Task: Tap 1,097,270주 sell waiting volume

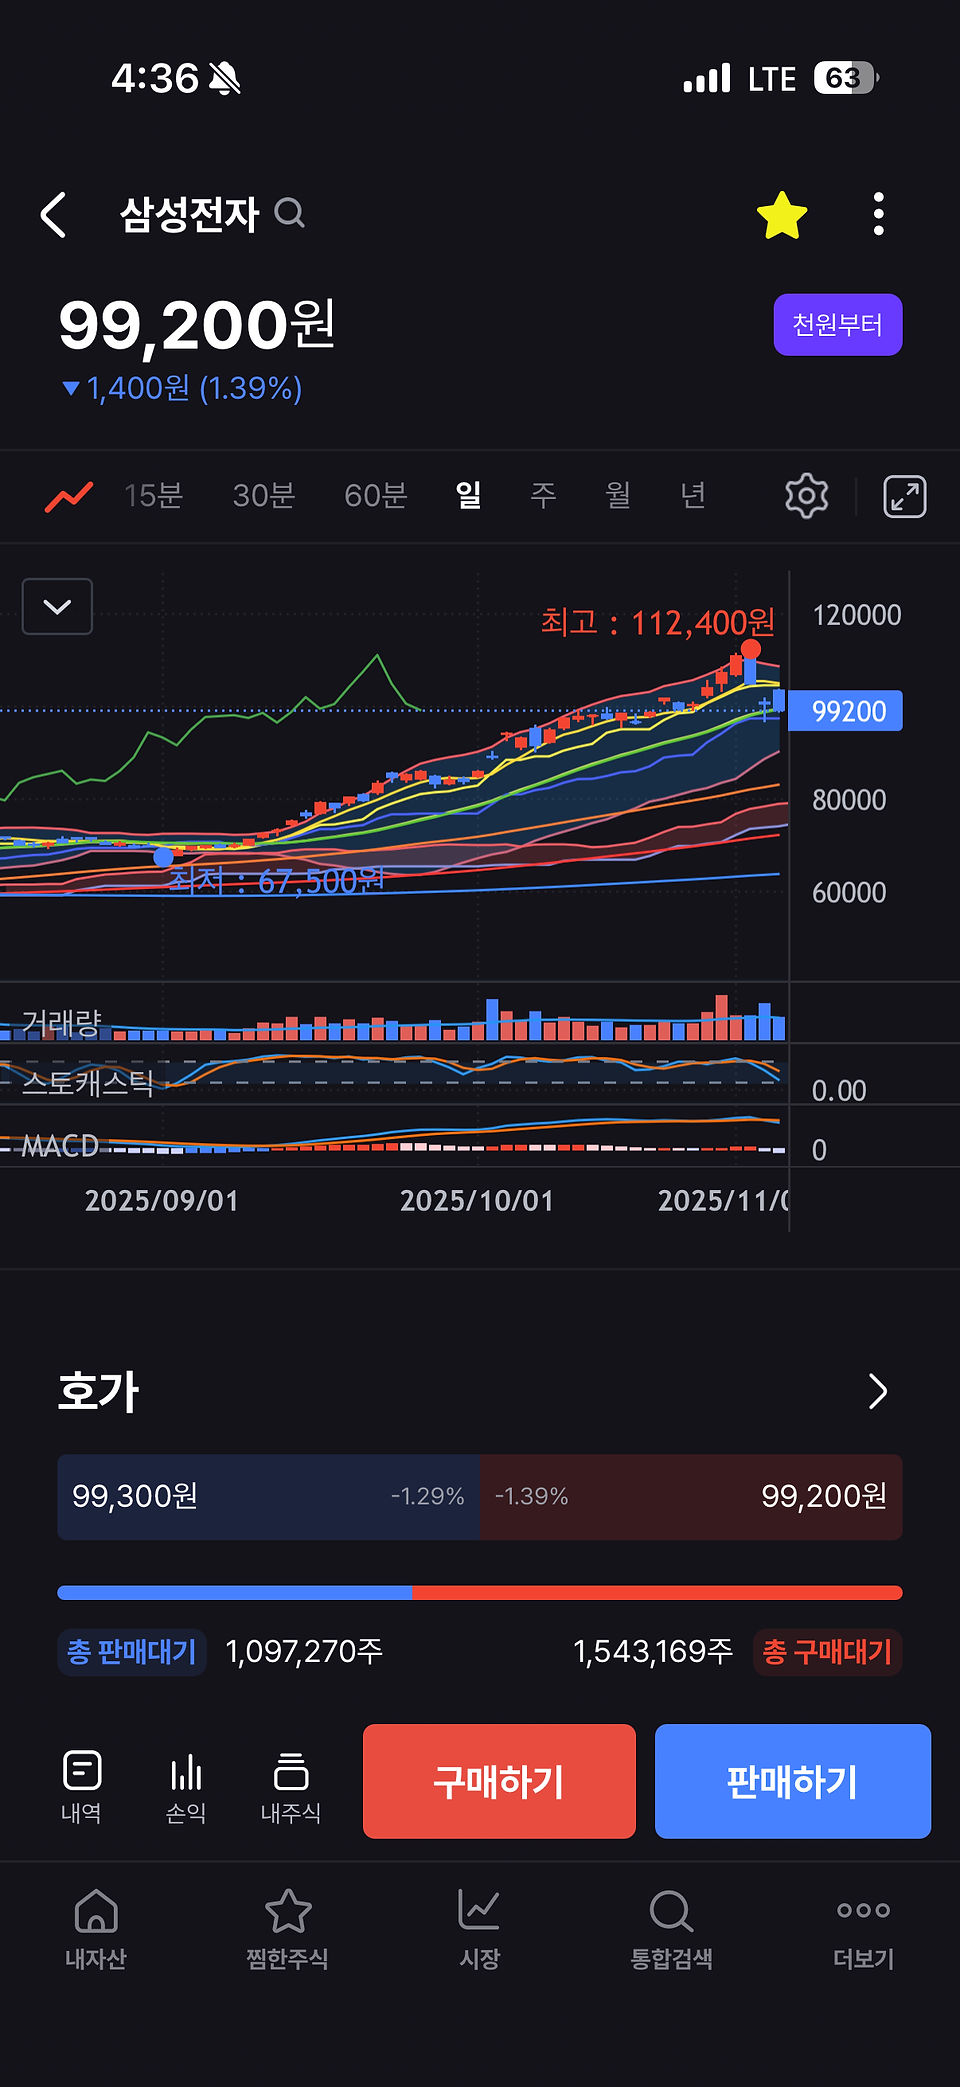Action: [x=304, y=1651]
